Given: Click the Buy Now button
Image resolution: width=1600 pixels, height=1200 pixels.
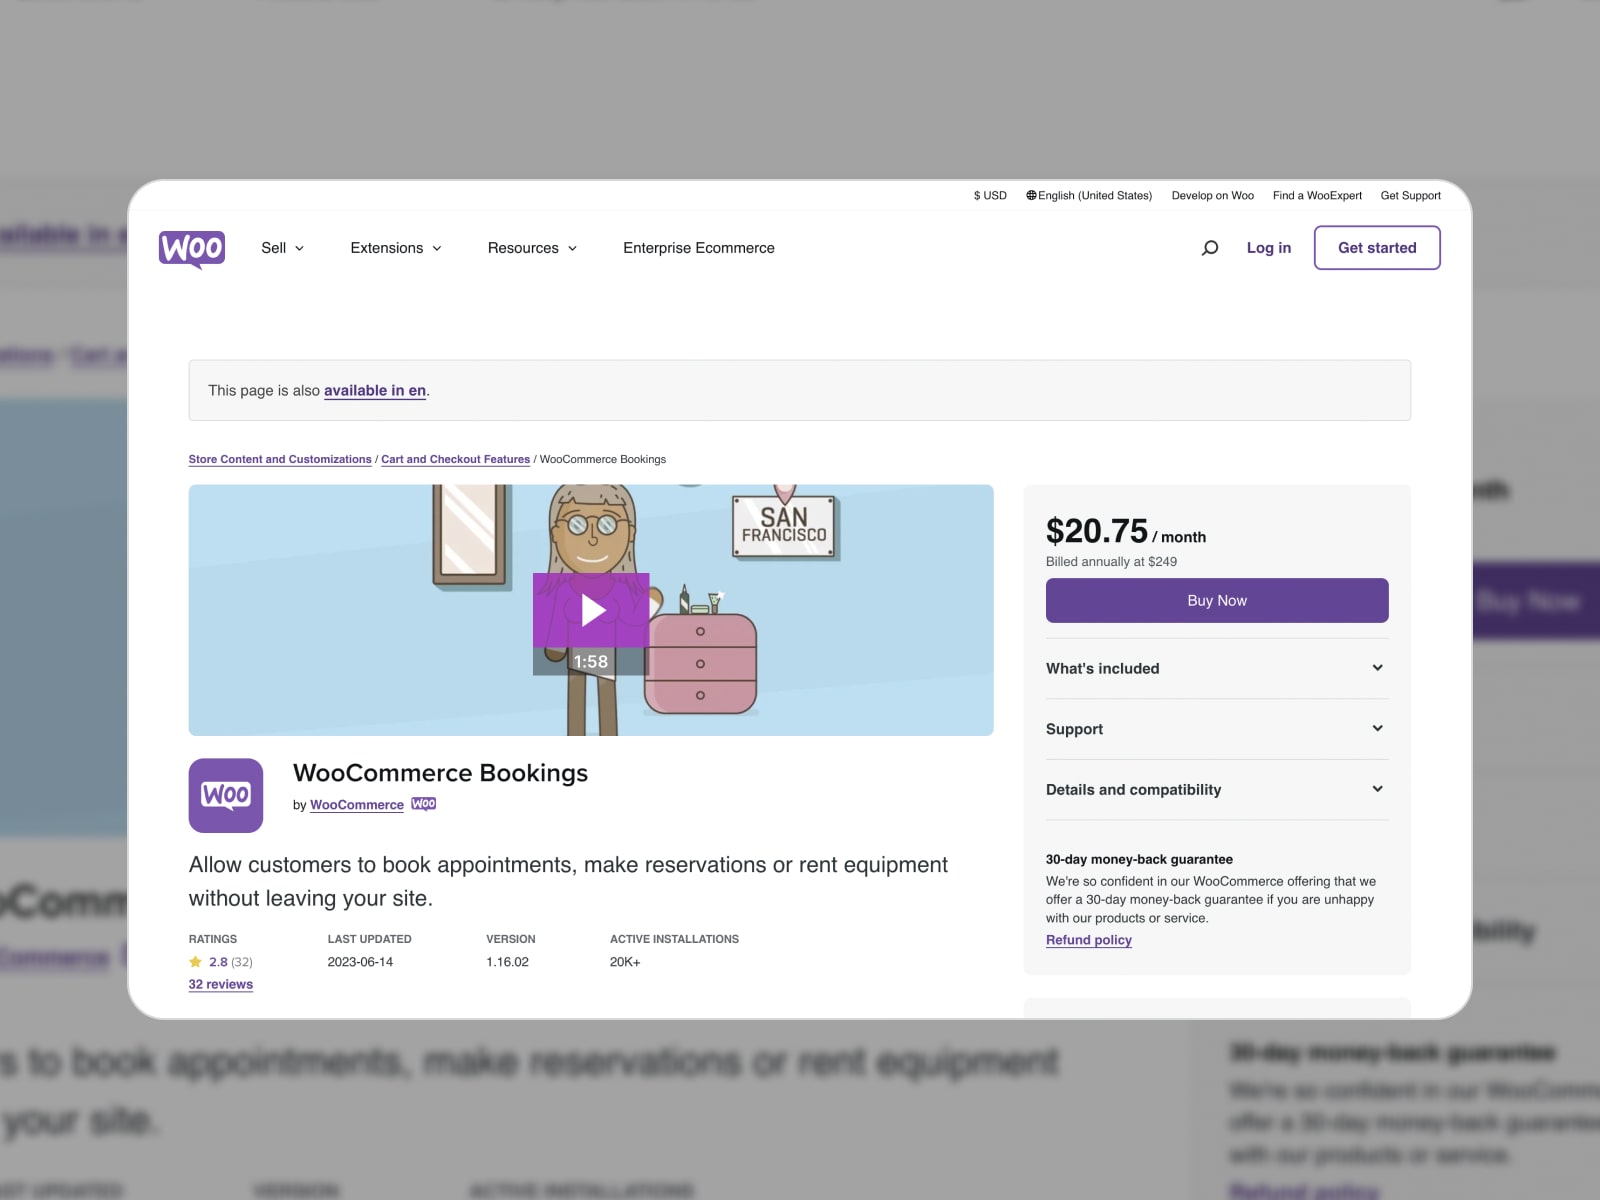Looking at the screenshot, I should tap(1217, 600).
